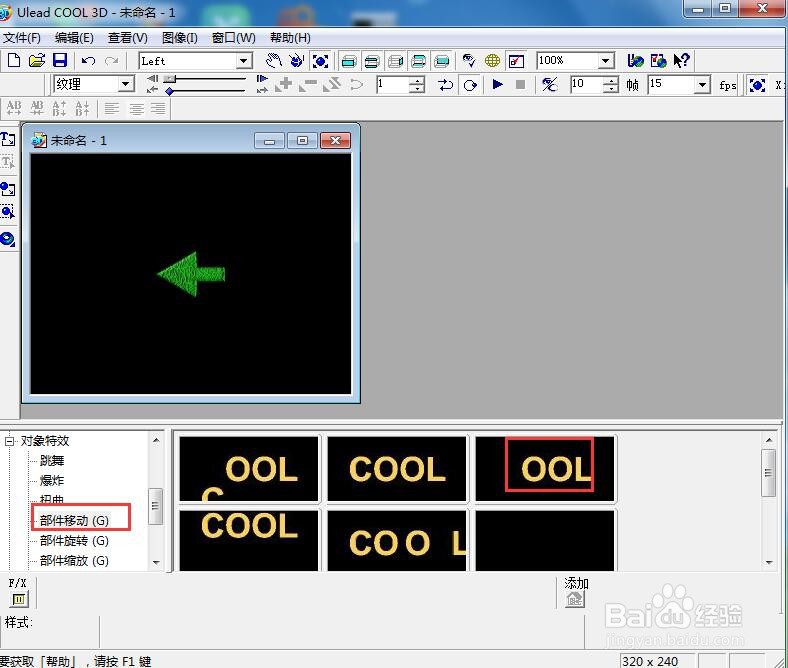788x668 pixels.
Task: Open a file using the folder icon
Action: coord(37,61)
